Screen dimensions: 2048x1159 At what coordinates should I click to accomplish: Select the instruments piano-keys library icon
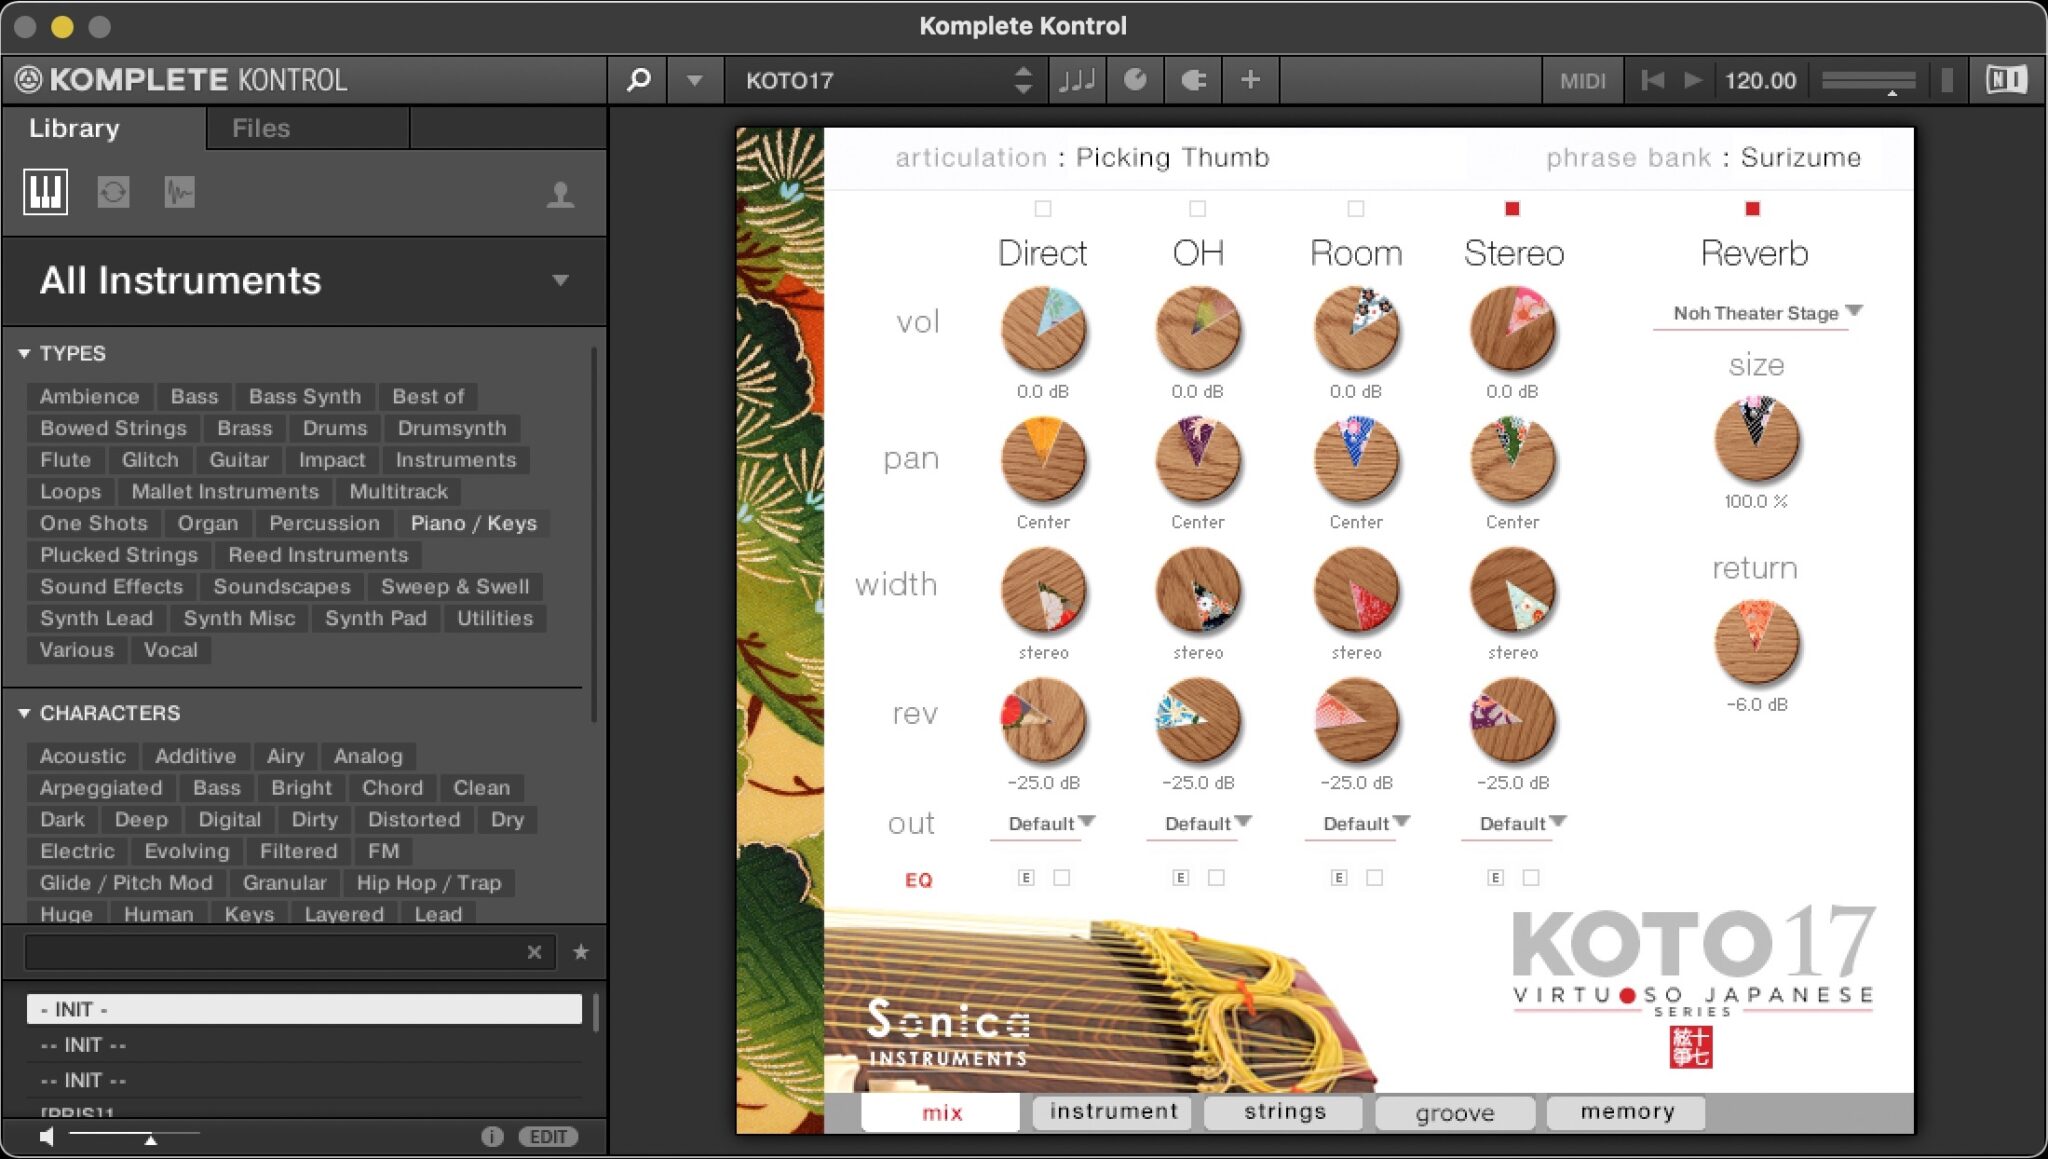[46, 191]
